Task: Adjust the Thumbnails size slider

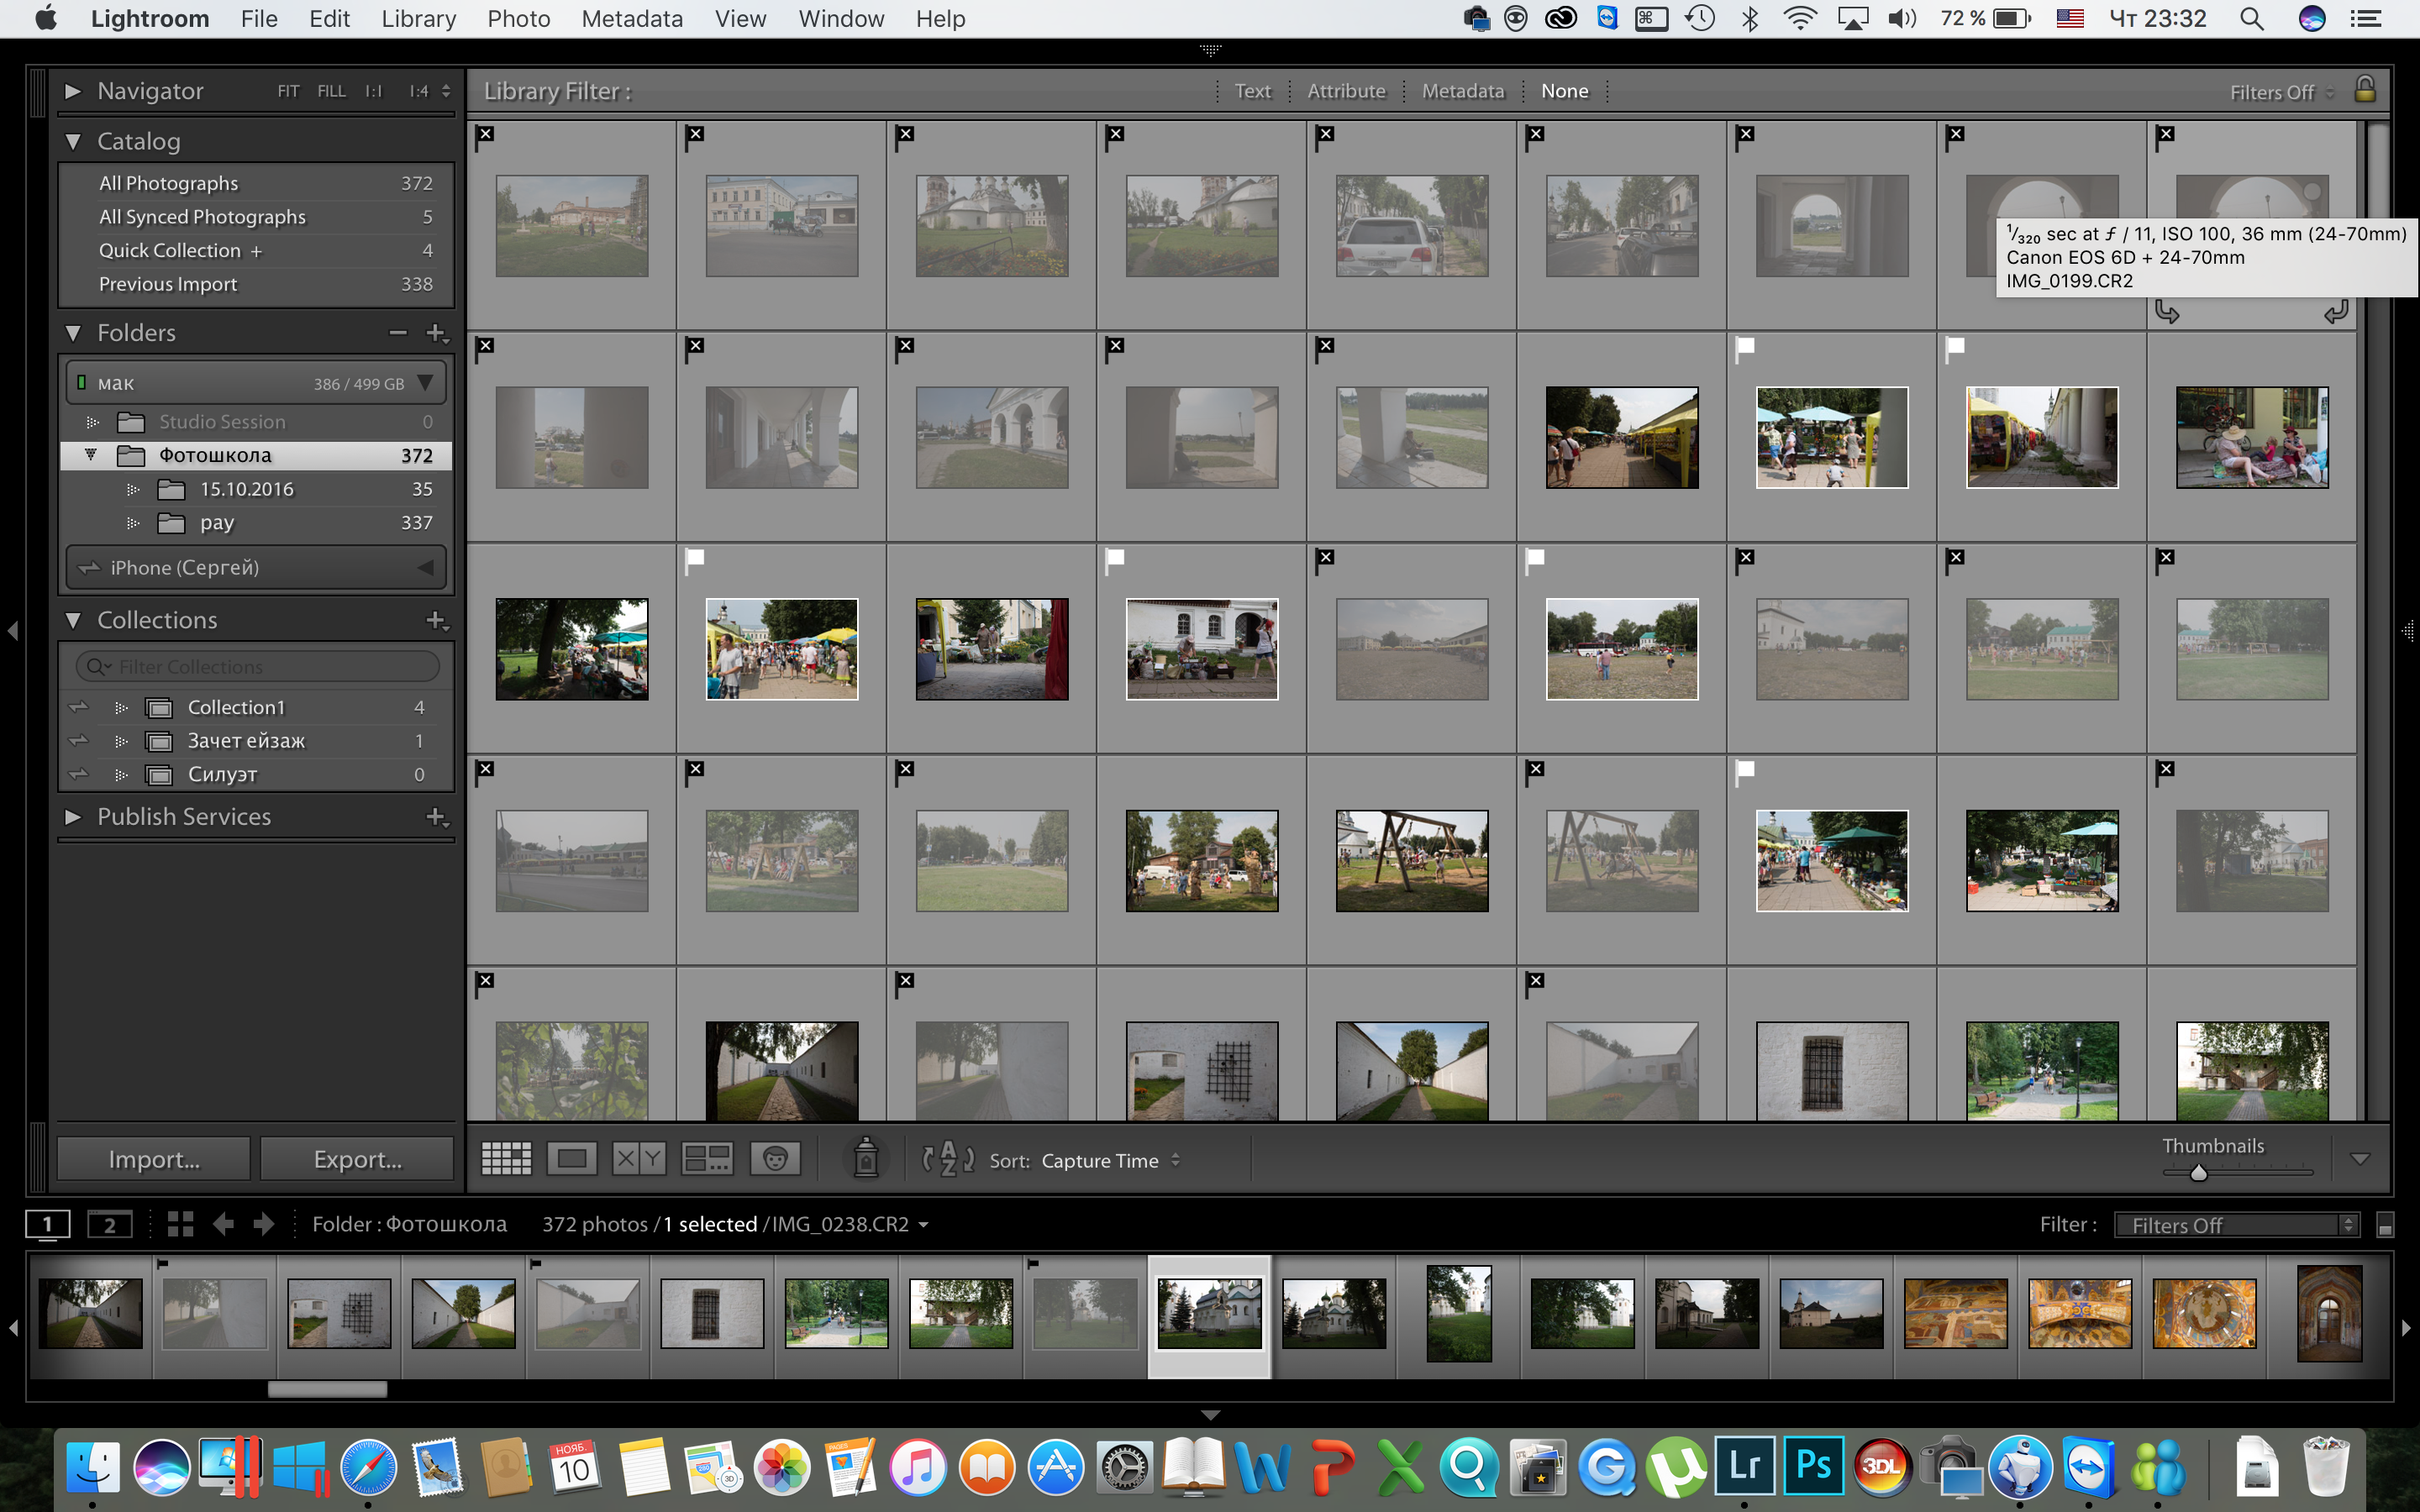Action: coord(2198,1172)
